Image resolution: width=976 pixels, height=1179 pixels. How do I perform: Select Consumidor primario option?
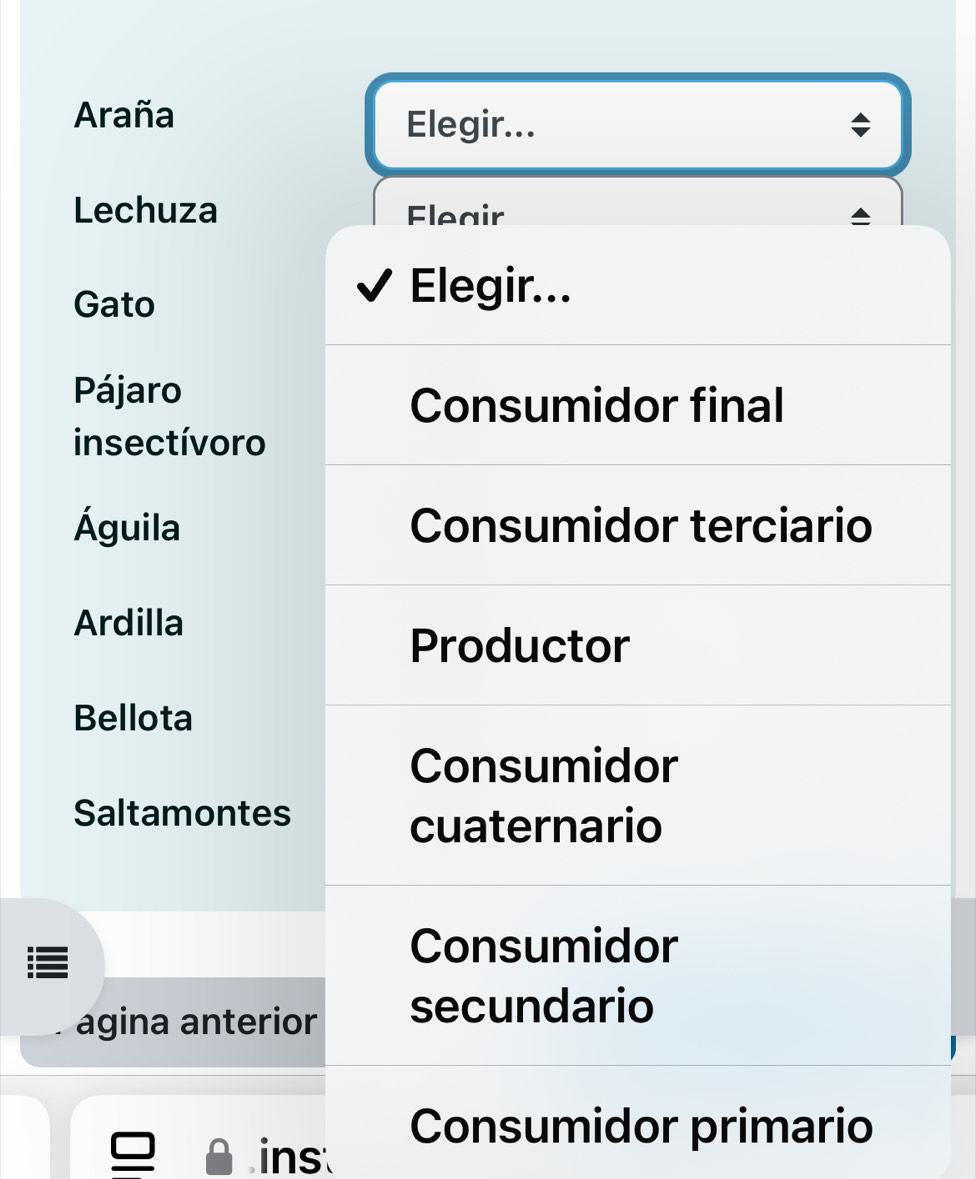[638, 1125]
